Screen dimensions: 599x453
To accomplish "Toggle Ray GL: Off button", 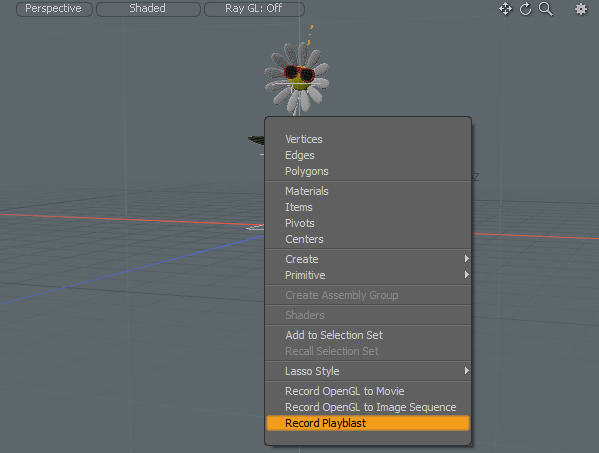I will point(254,8).
